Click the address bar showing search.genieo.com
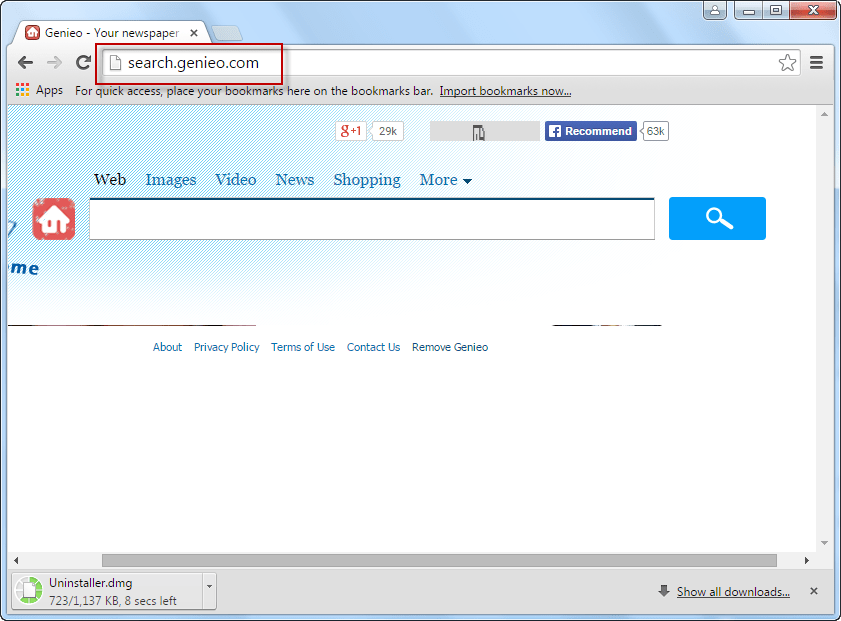This screenshot has width=841, height=621. (x=451, y=63)
